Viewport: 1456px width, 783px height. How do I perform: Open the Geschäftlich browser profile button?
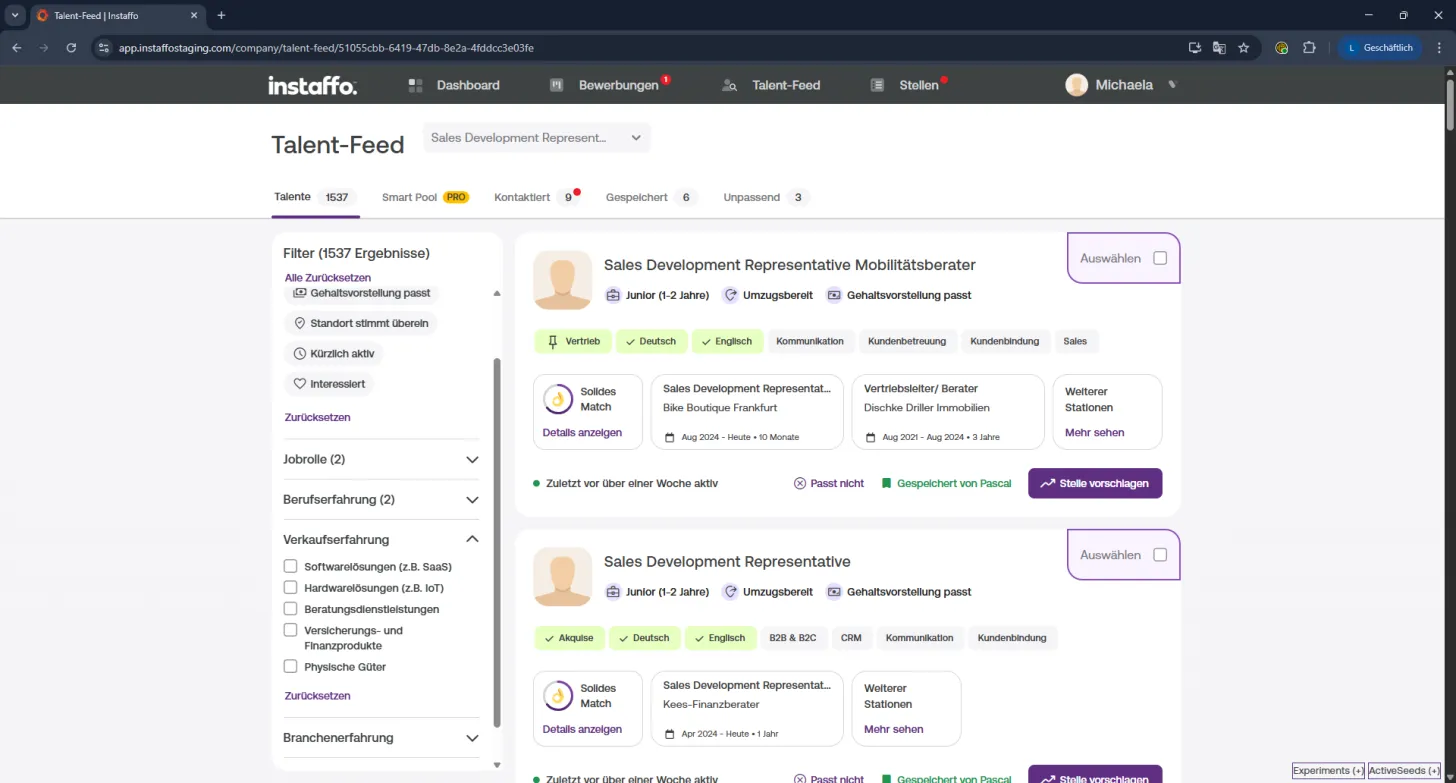(x=1380, y=47)
